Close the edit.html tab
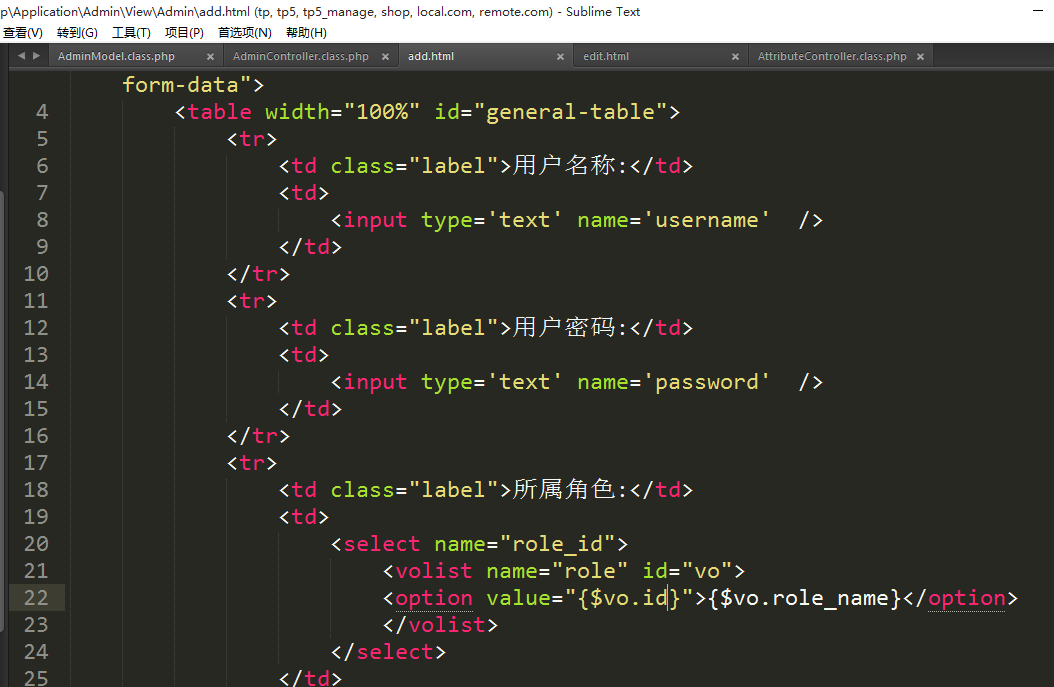This screenshot has width=1054, height=687. click(x=735, y=57)
